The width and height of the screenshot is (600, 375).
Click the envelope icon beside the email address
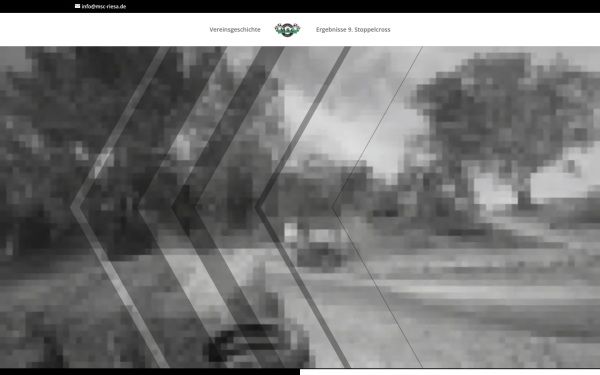[77, 6]
